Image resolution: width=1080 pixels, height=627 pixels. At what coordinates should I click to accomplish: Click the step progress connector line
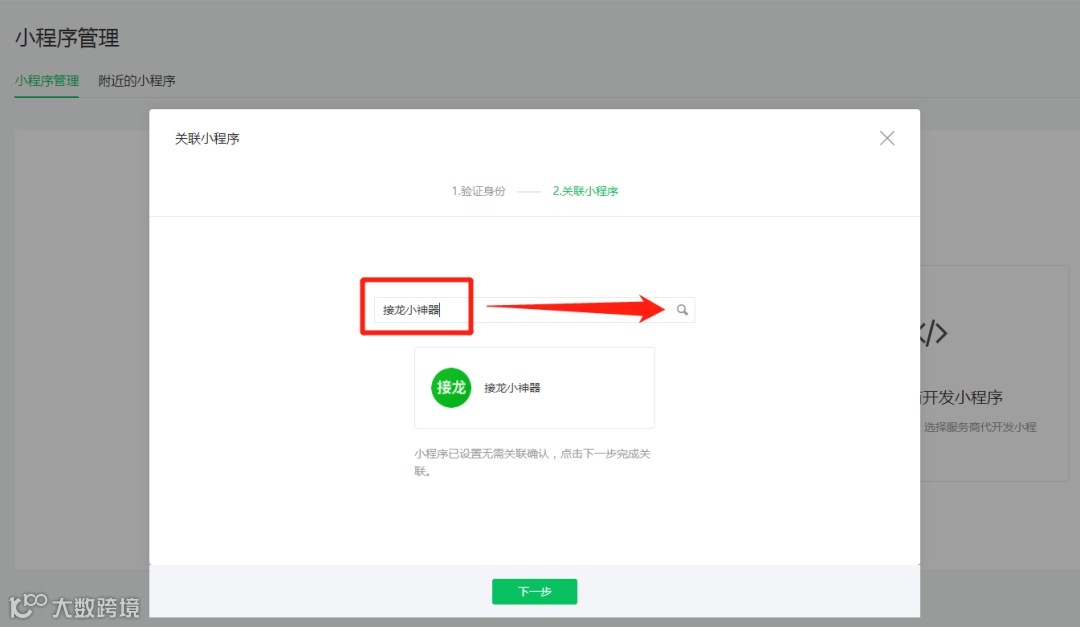(x=531, y=190)
